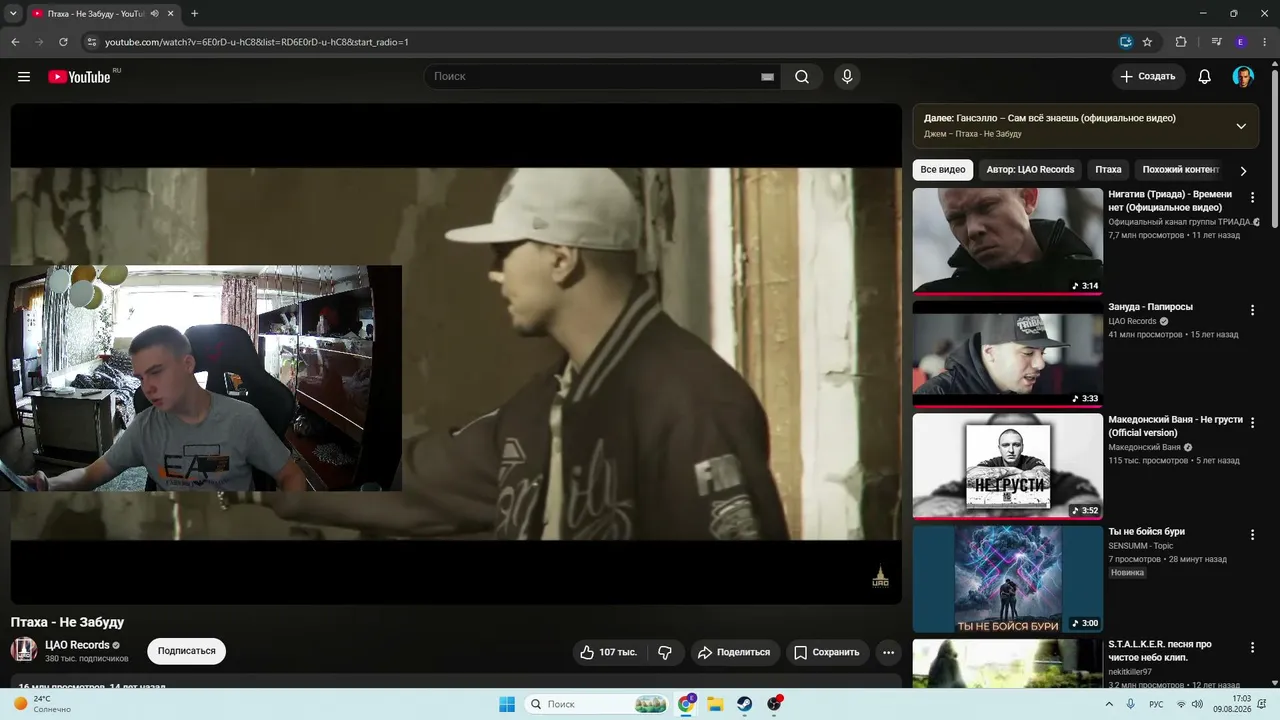Open YouTube notifications bell
Image resolution: width=1280 pixels, height=720 pixels.
click(1205, 77)
